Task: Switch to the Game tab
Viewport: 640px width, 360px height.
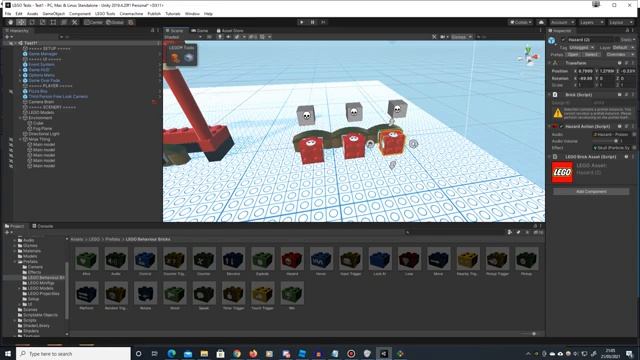Action: 200,31
